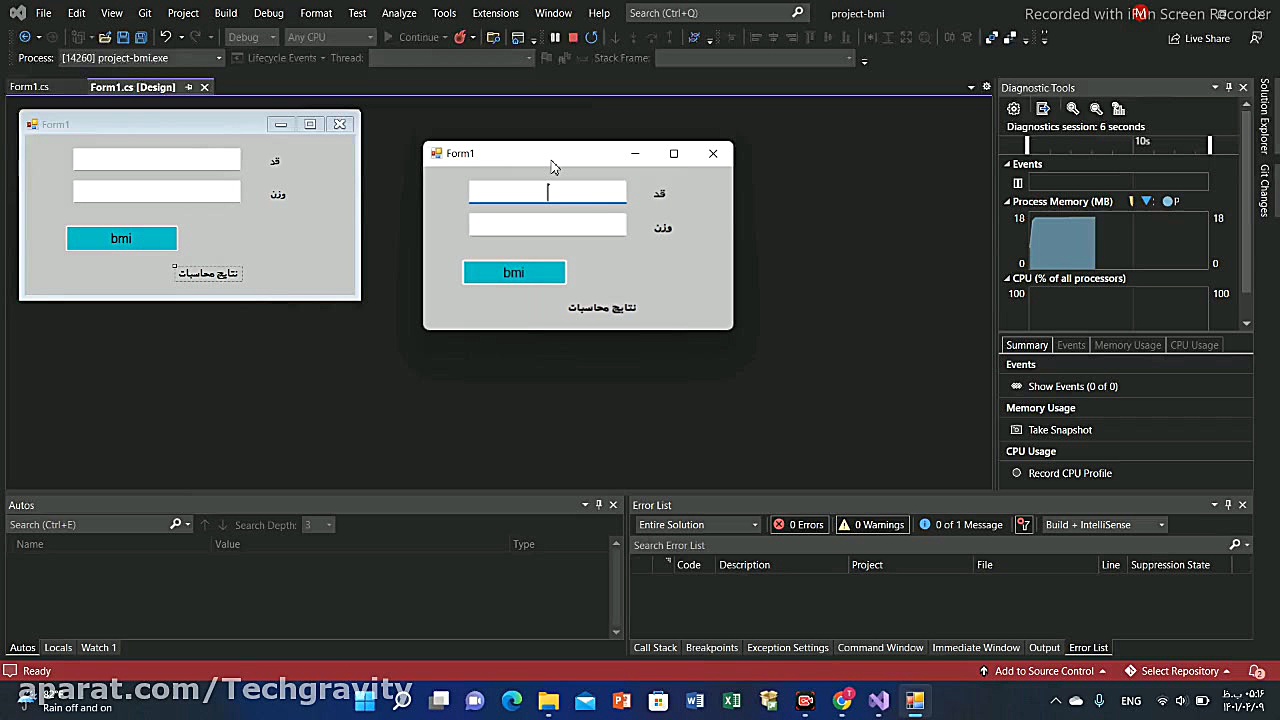The height and width of the screenshot is (720, 1280).
Task: Open Visual Studio from the Windows taskbar
Action: [878, 701]
